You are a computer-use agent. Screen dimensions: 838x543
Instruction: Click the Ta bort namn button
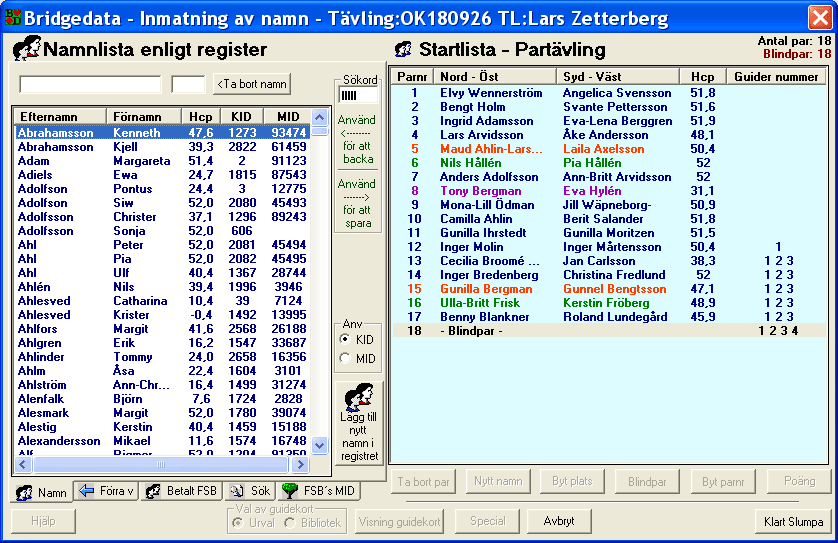coord(251,85)
